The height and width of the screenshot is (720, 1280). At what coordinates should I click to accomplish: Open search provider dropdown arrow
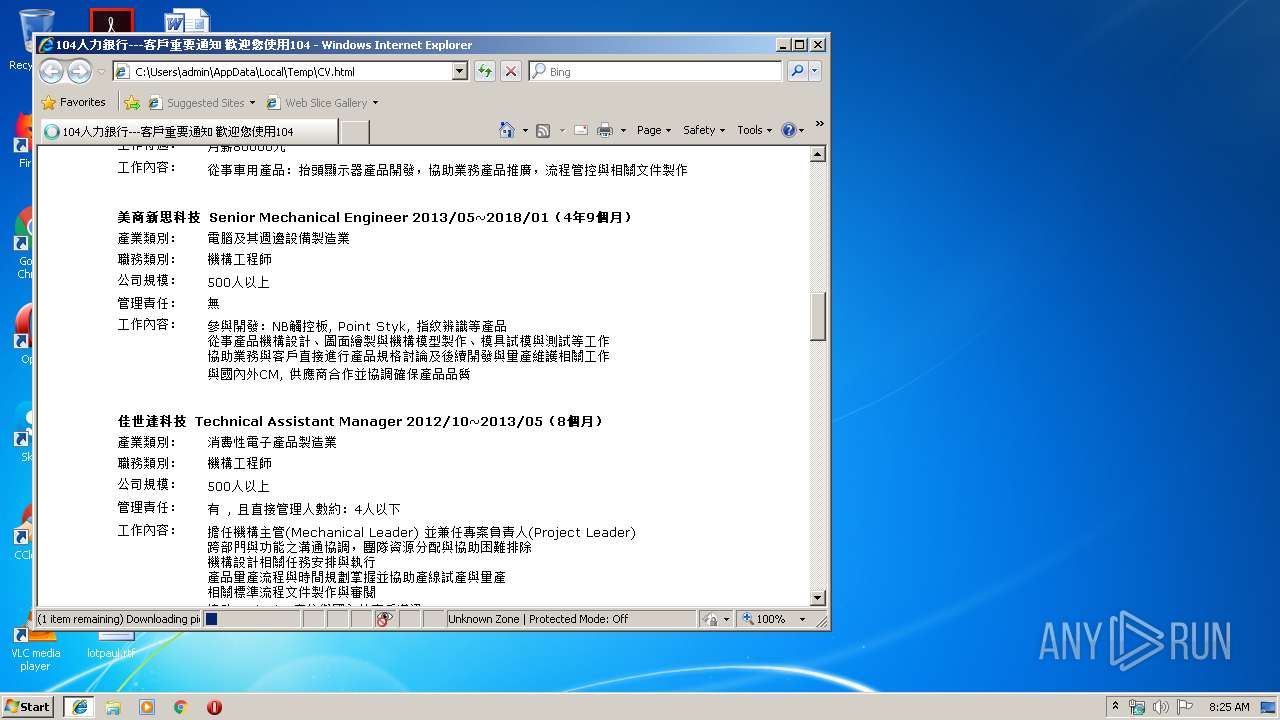tap(815, 72)
